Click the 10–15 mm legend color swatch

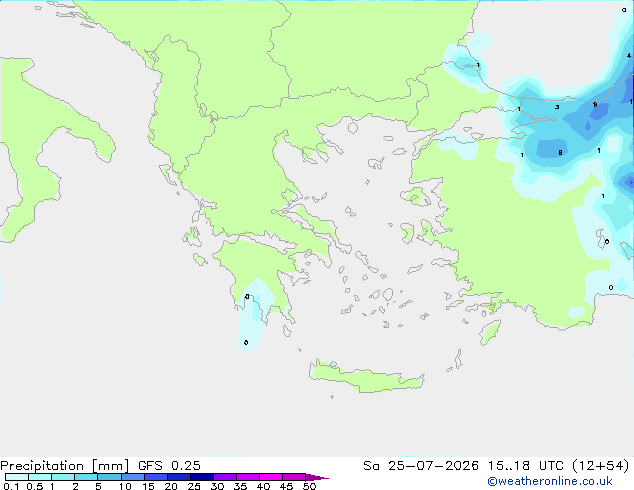[x=132, y=477]
